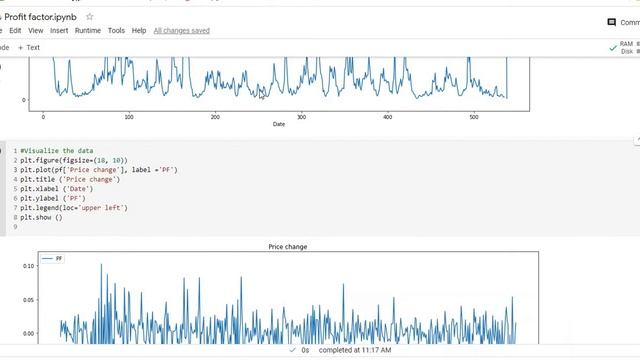Image resolution: width=640 pixels, height=360 pixels.
Task: Click the execution status checkmark in status bar
Action: tap(292, 350)
